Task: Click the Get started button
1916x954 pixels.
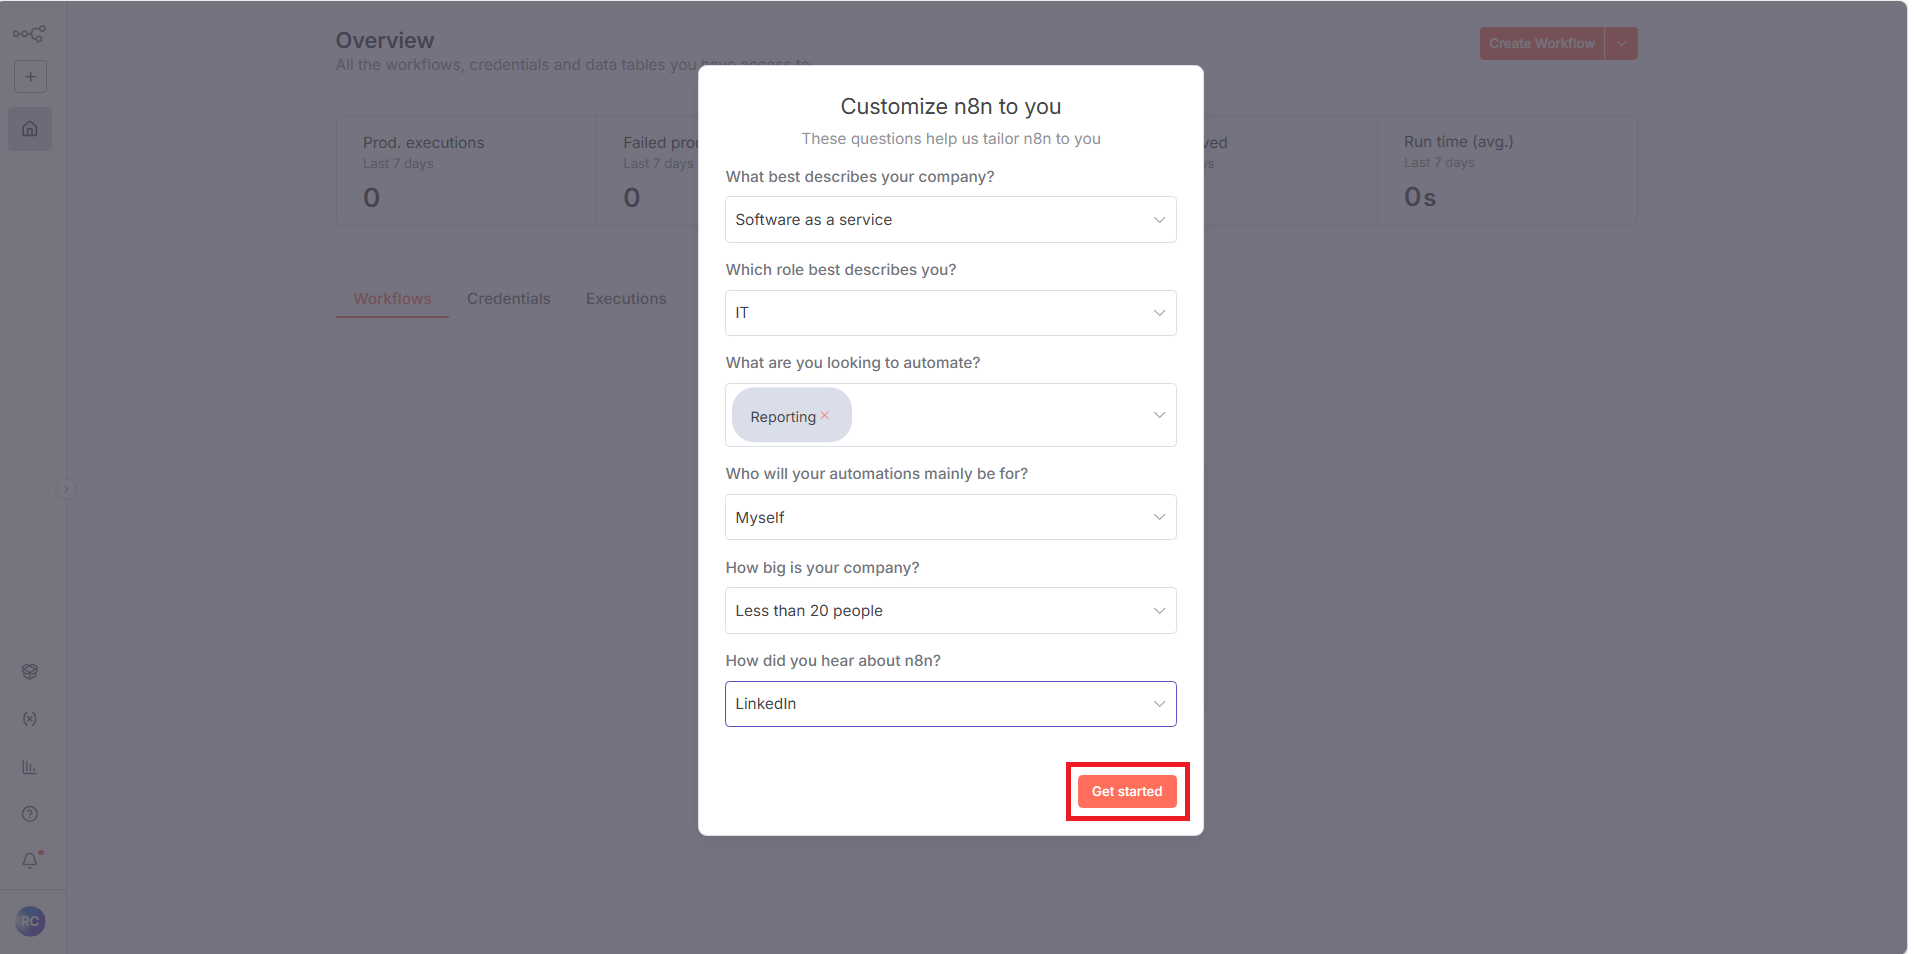Action: coord(1127,791)
